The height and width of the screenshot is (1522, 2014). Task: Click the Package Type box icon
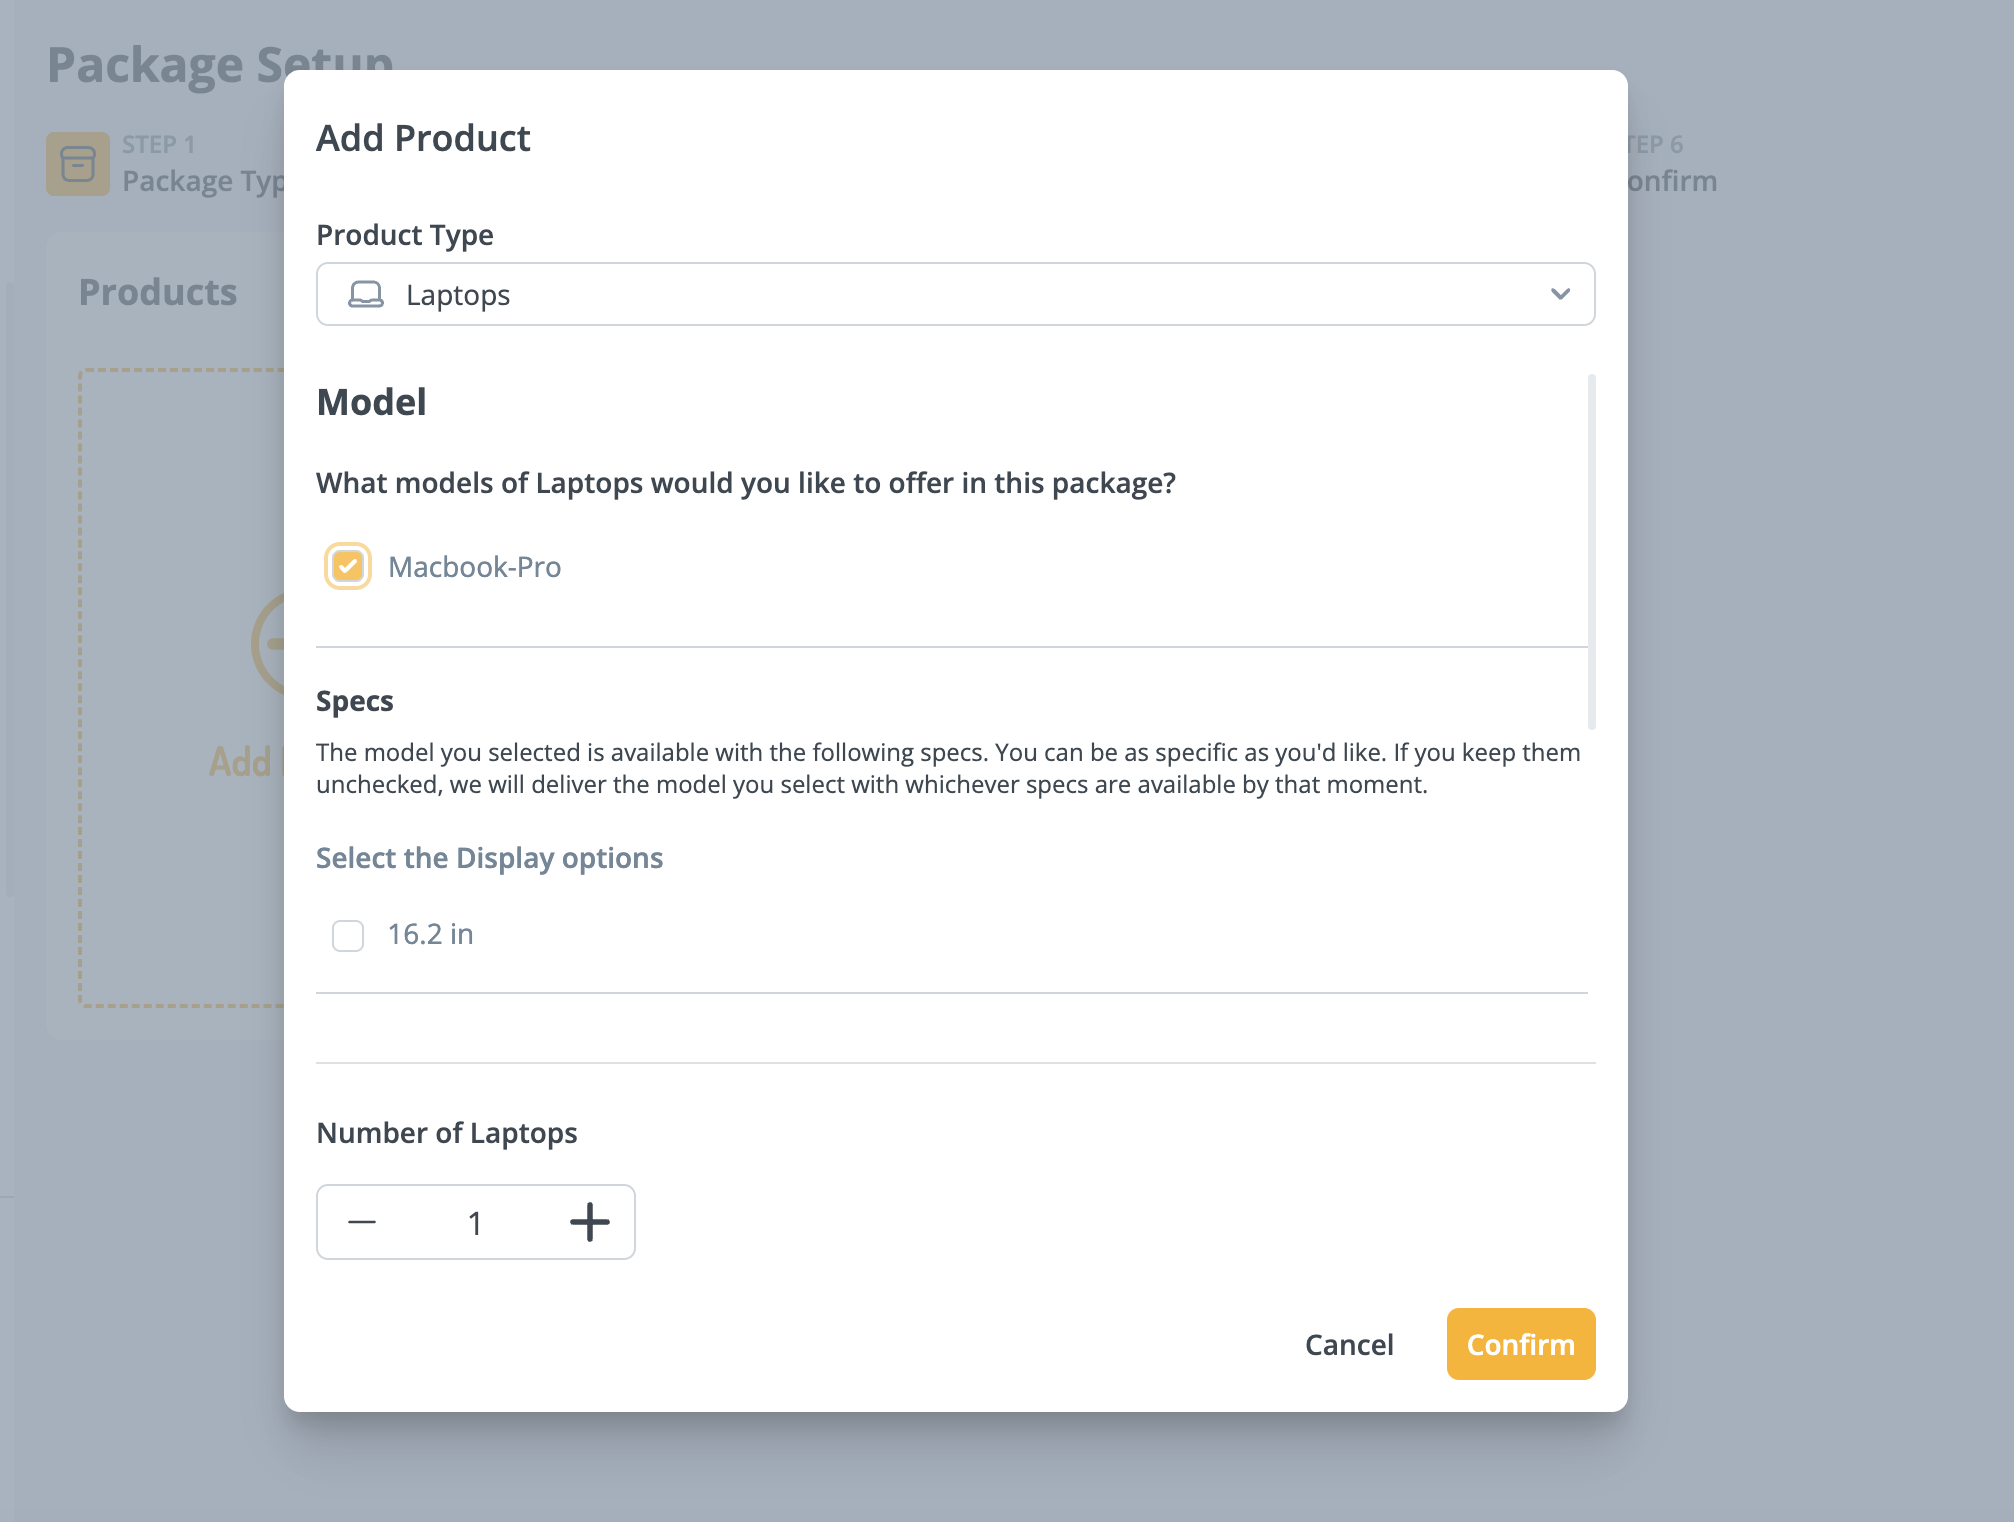tap(78, 163)
